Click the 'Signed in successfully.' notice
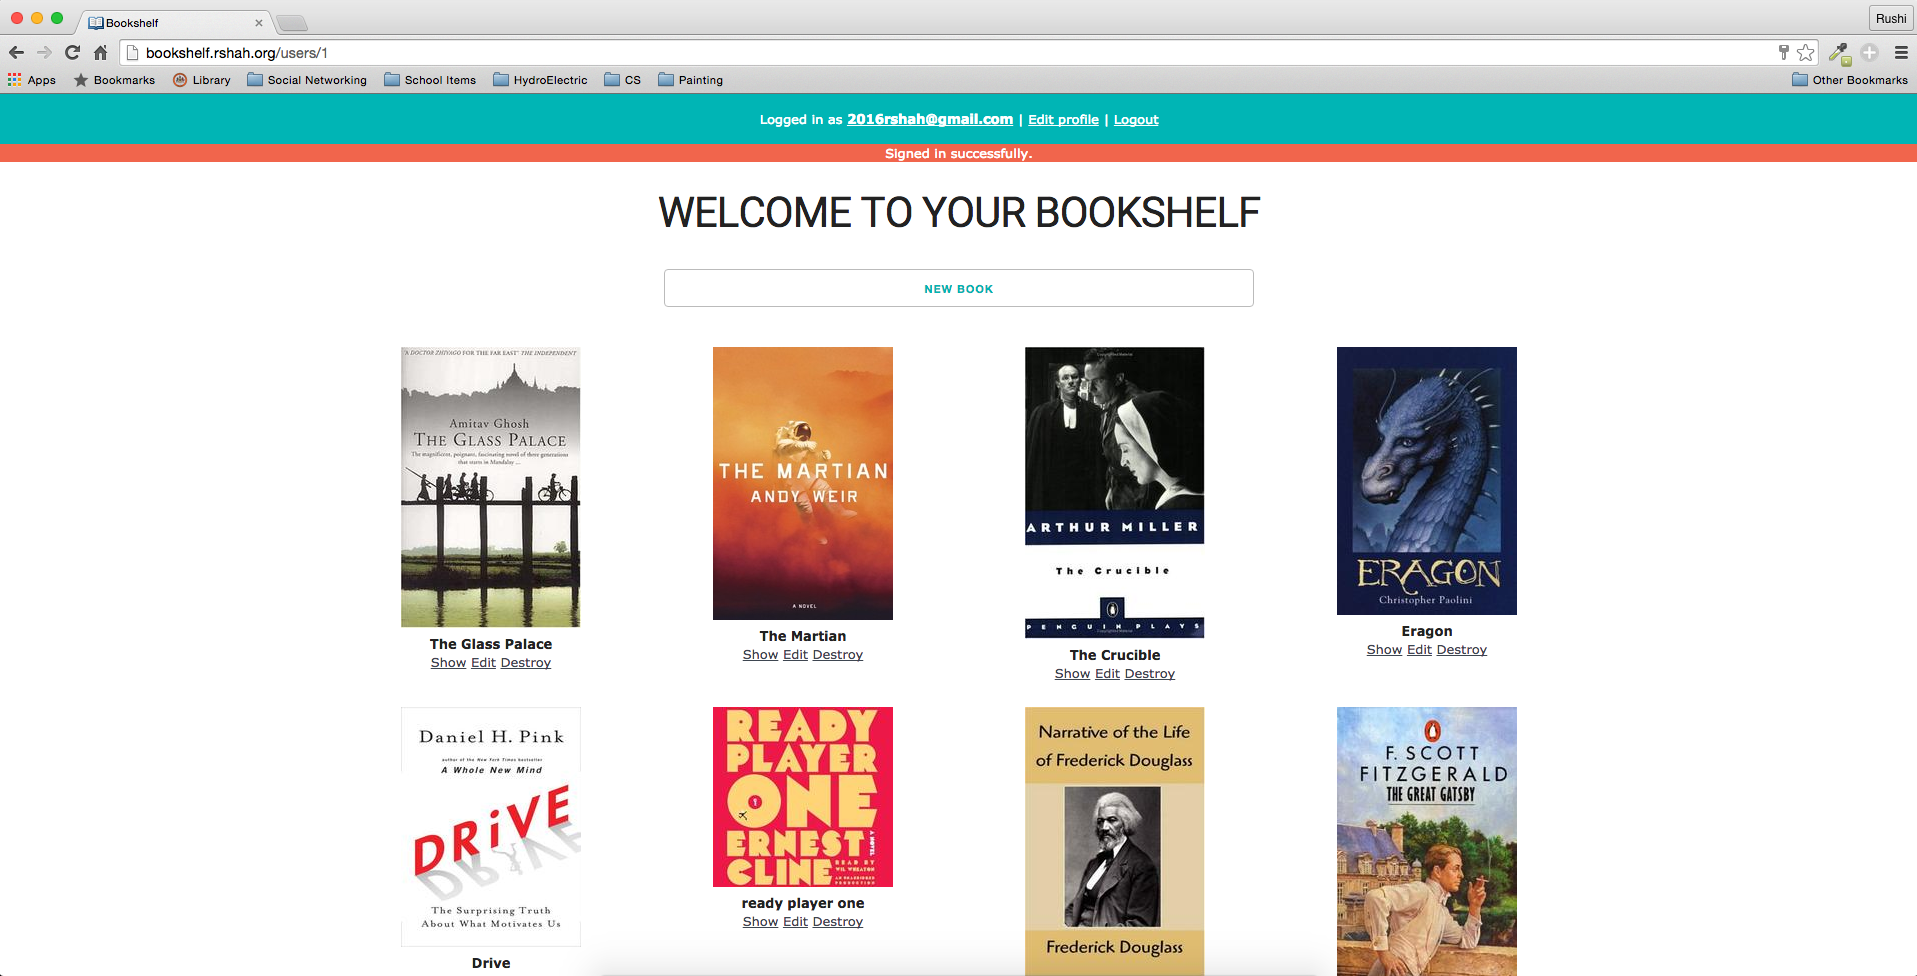The height and width of the screenshot is (976, 1917). click(x=958, y=153)
